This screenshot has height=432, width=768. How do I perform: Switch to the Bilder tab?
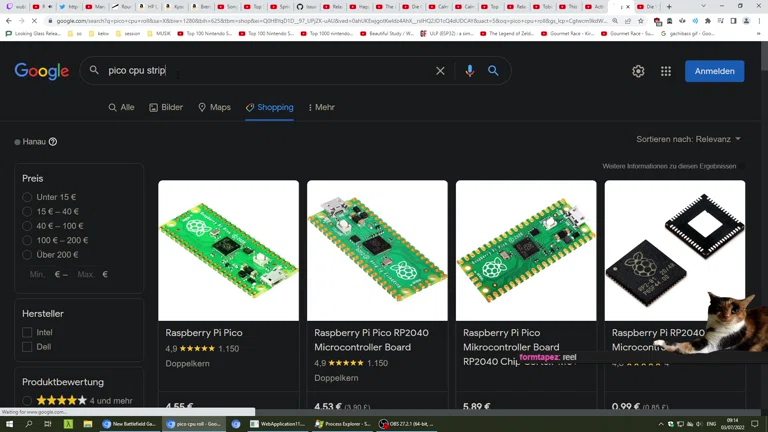tap(166, 107)
